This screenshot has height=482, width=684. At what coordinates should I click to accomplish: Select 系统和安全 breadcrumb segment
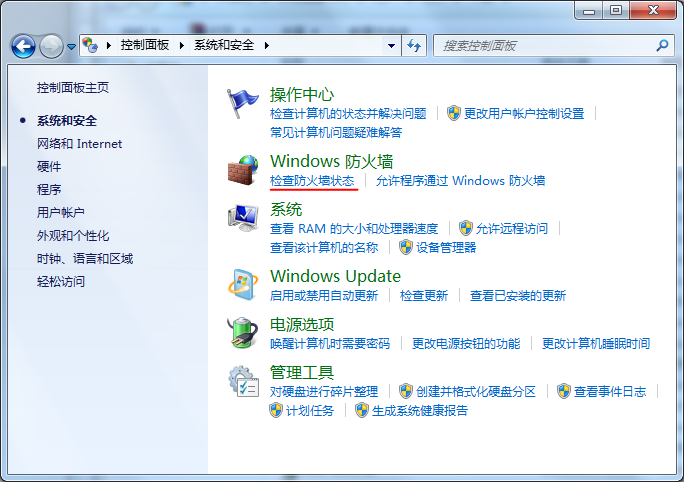(224, 45)
